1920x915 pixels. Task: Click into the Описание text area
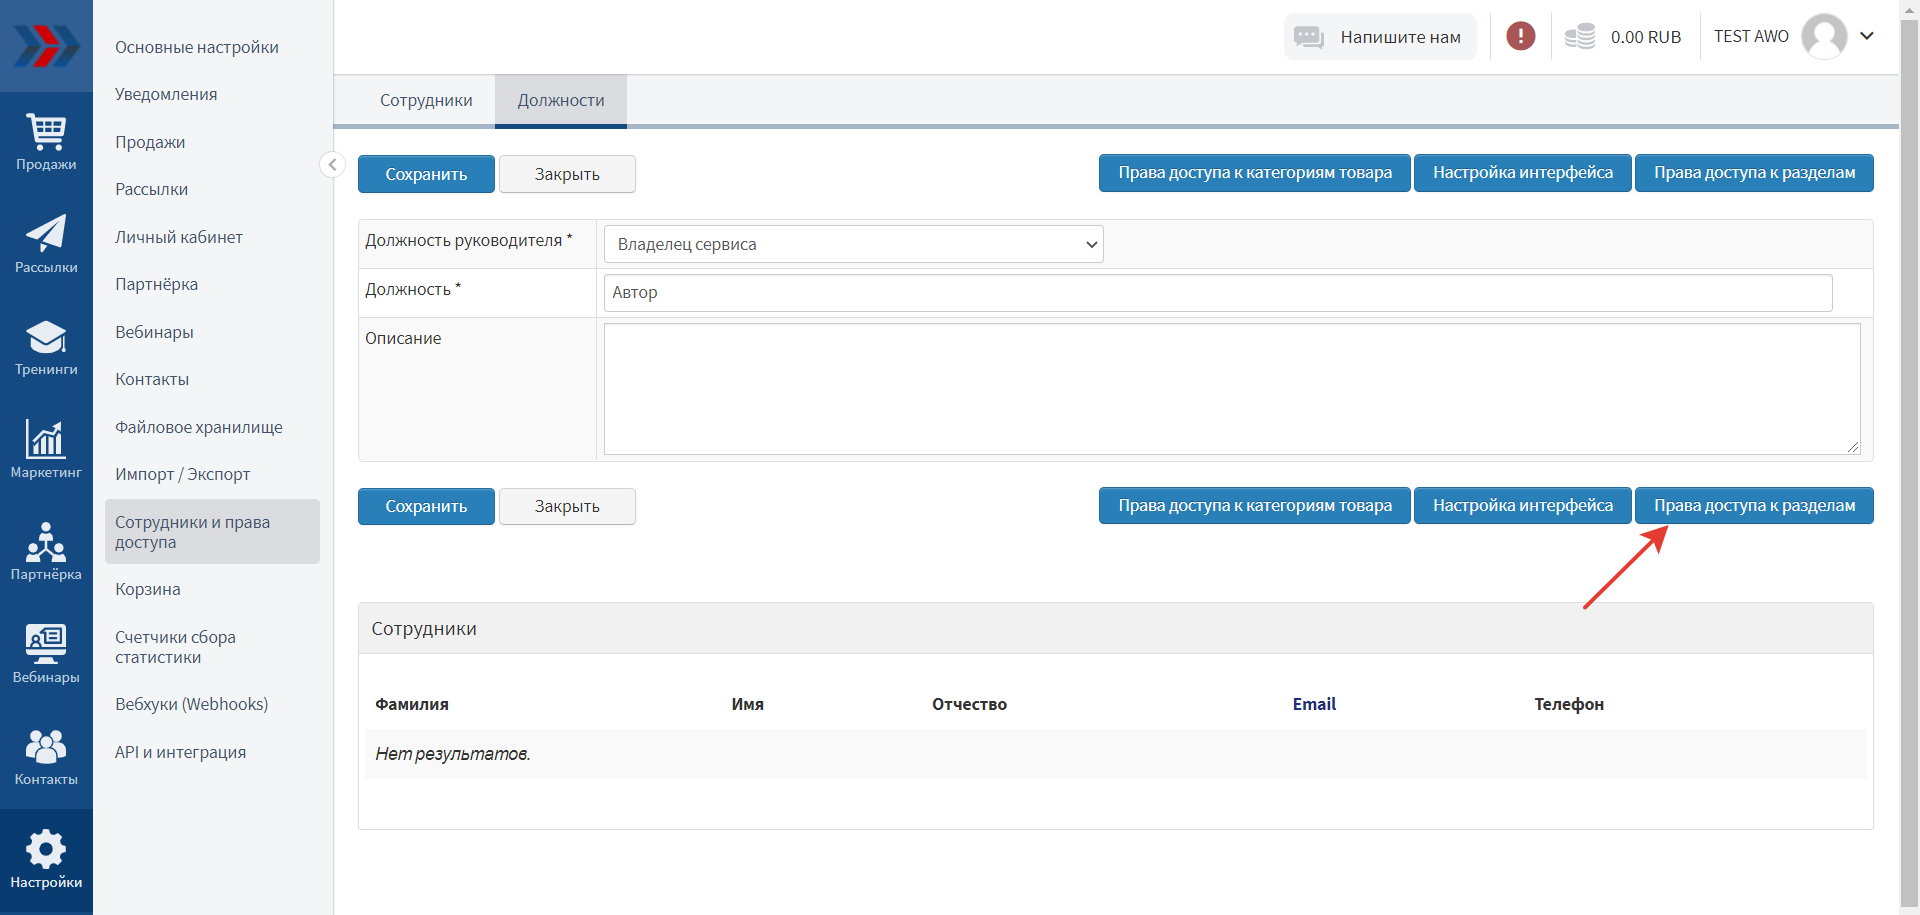(x=1231, y=389)
